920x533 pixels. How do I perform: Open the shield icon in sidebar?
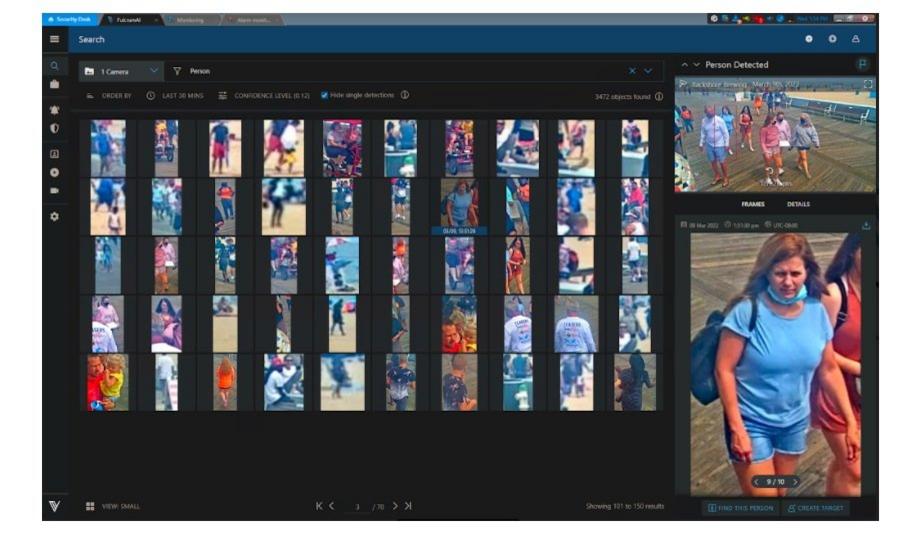click(55, 128)
